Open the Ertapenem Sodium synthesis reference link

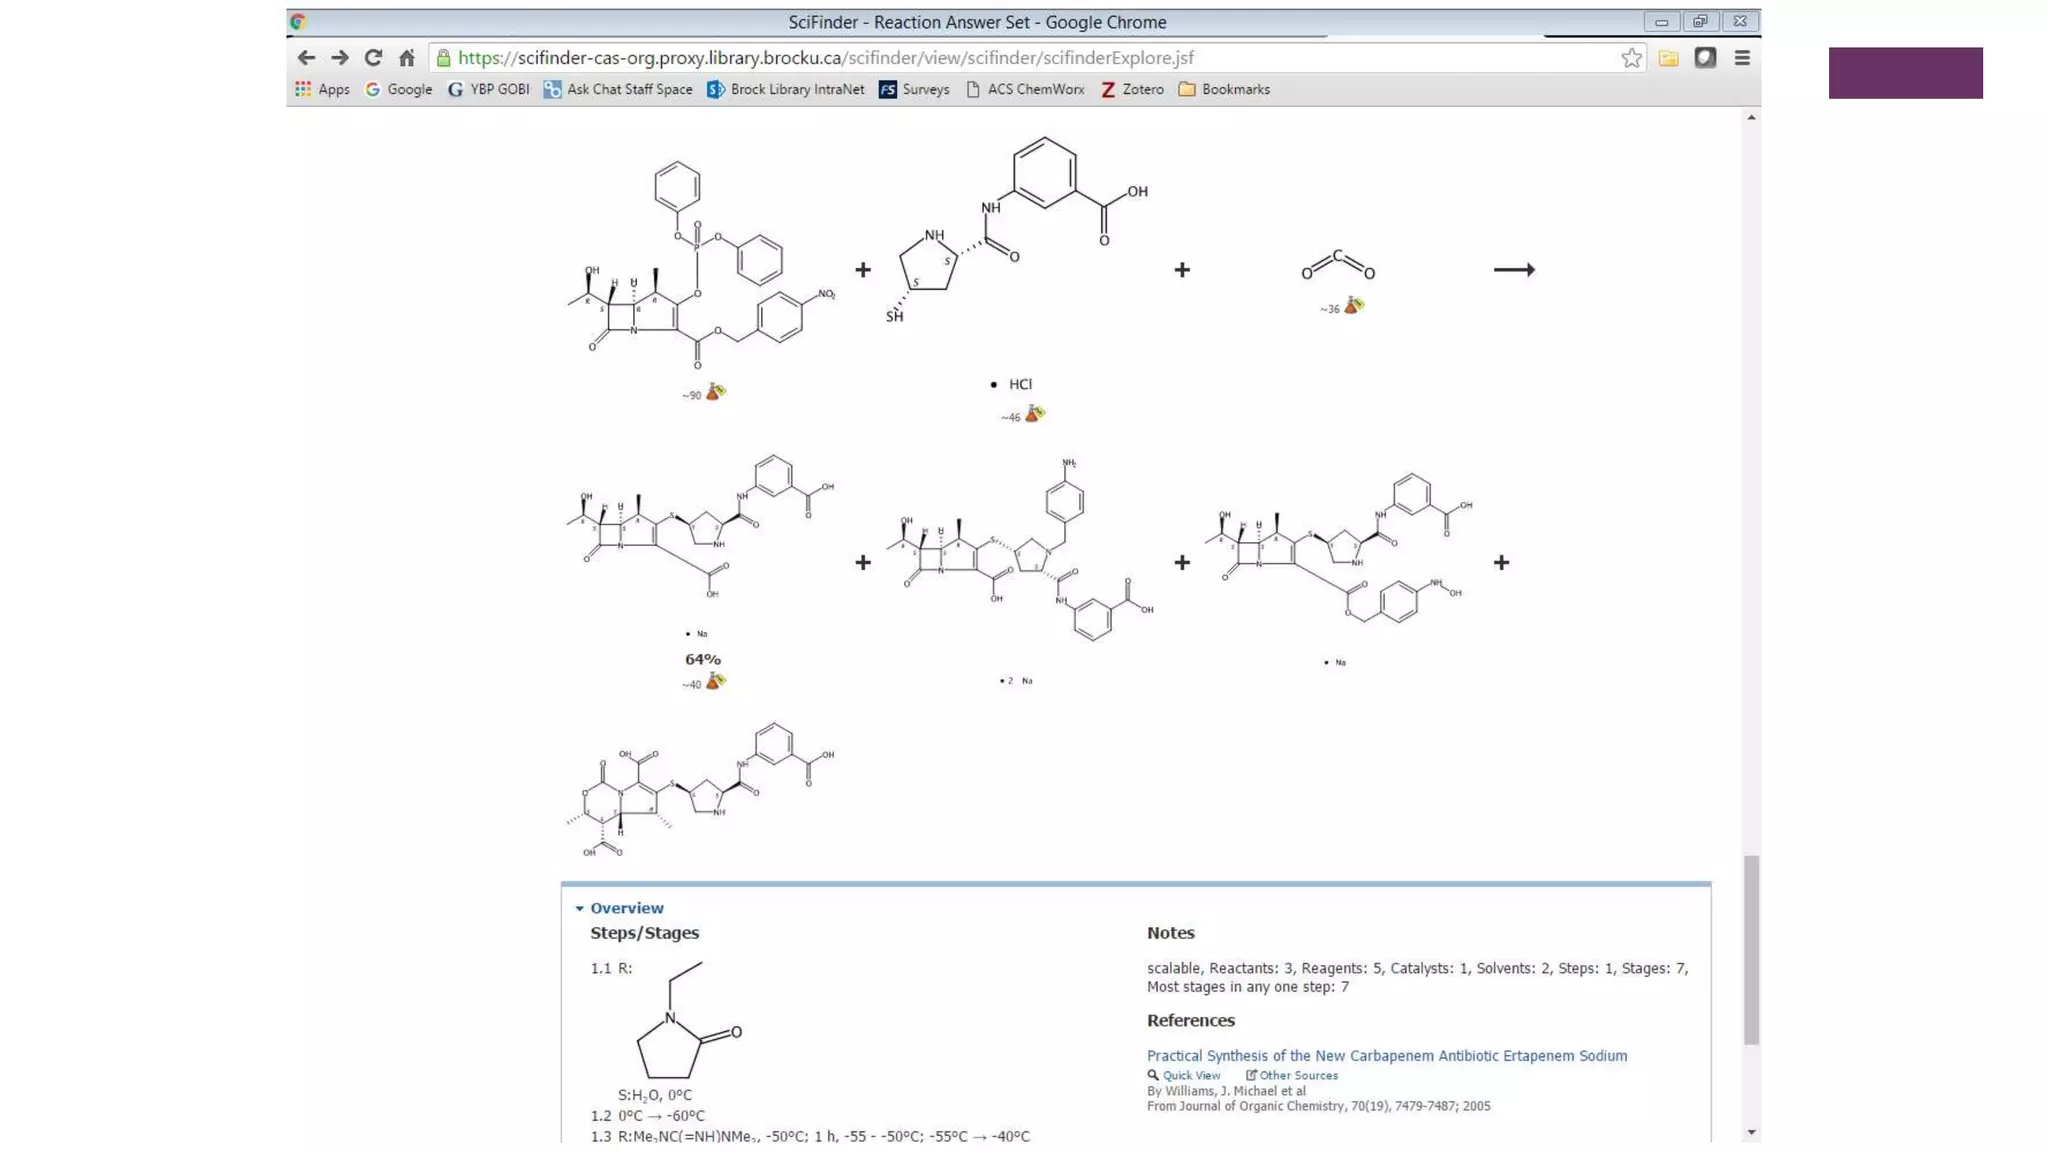point(1386,1055)
